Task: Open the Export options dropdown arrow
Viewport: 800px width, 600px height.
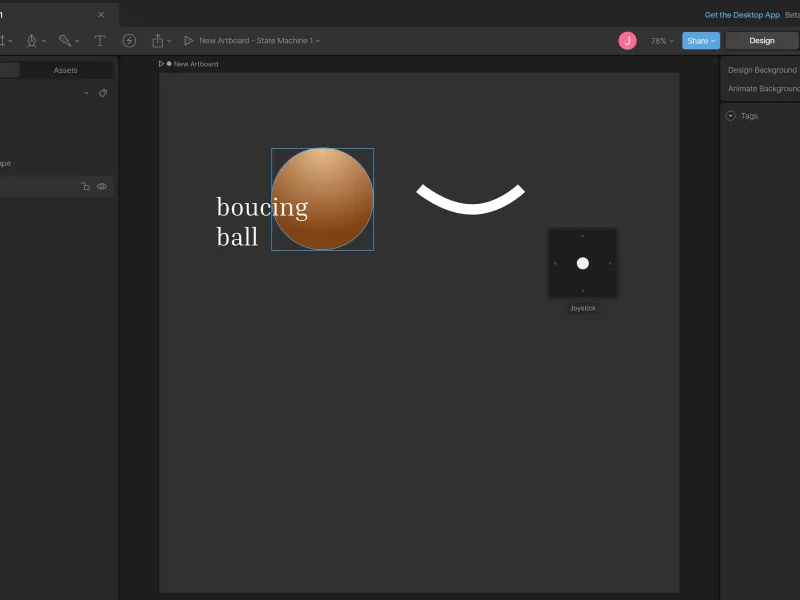Action: point(169,41)
